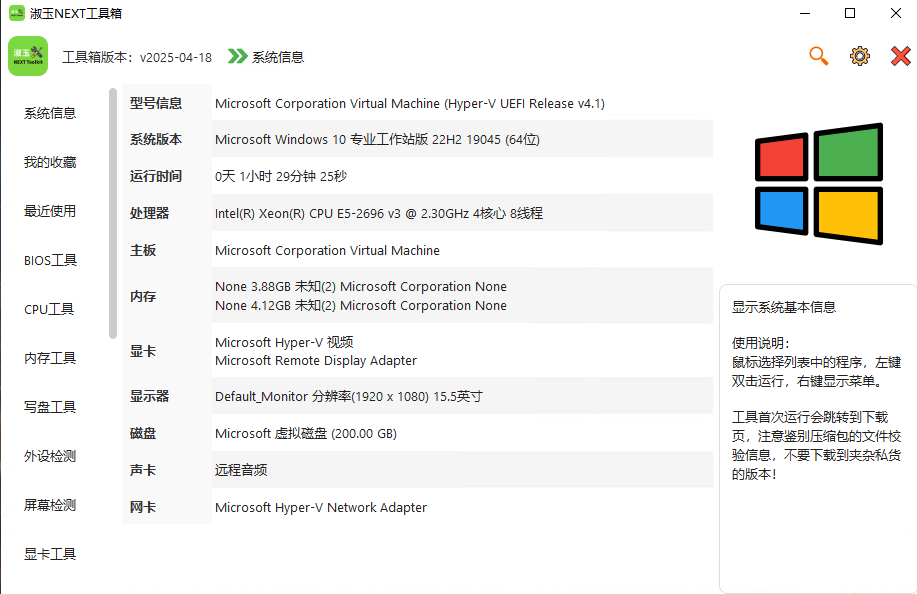Minimize the toolbox window

click(x=805, y=13)
